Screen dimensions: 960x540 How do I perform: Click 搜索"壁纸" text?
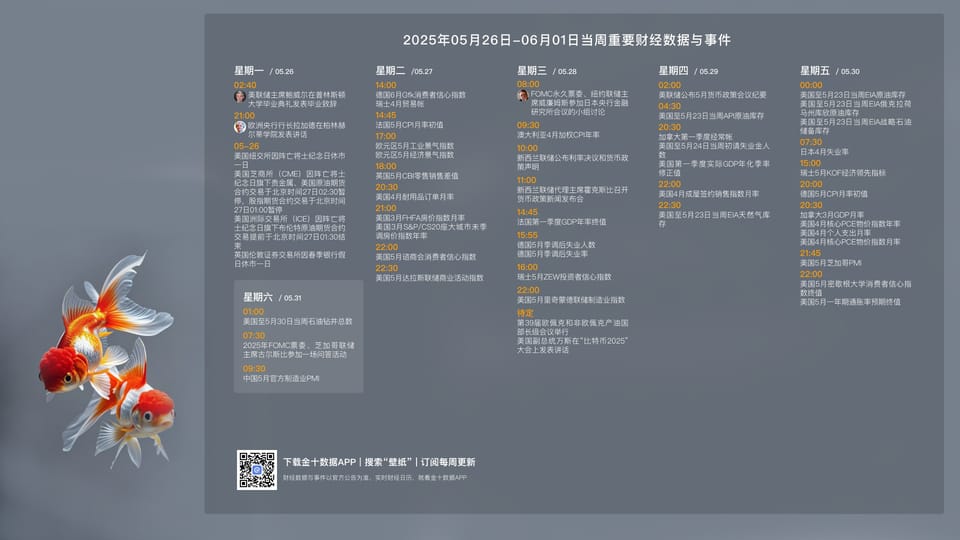coord(388,462)
